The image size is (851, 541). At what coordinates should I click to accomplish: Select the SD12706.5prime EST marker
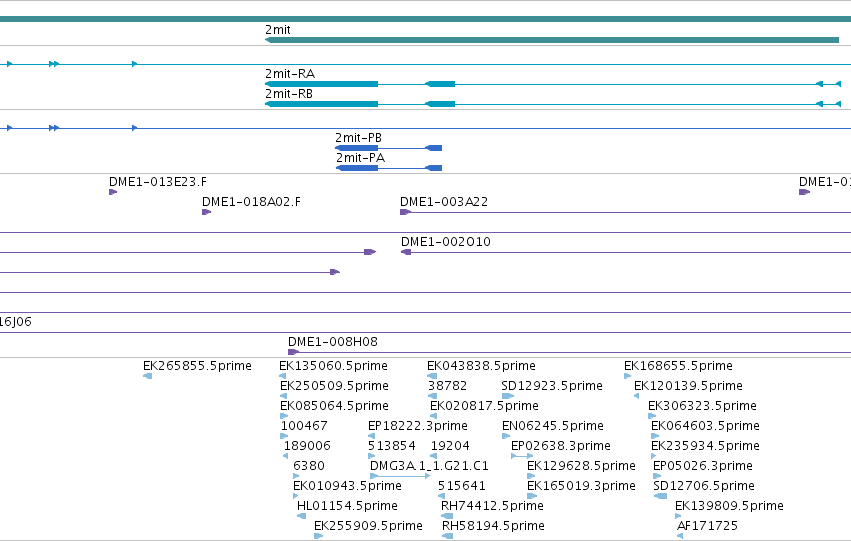(x=661, y=496)
